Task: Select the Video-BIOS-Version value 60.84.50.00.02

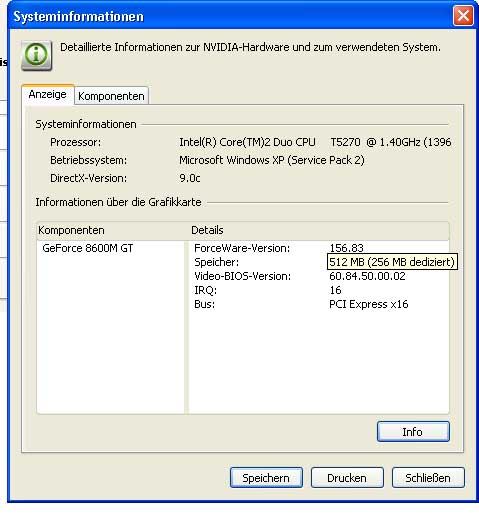Action: tap(367, 276)
